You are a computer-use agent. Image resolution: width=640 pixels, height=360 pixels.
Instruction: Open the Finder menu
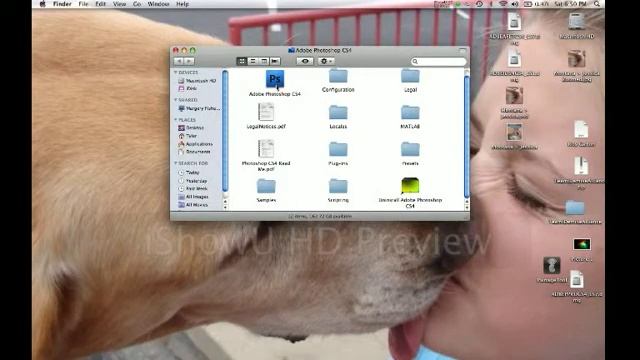click(62, 4)
